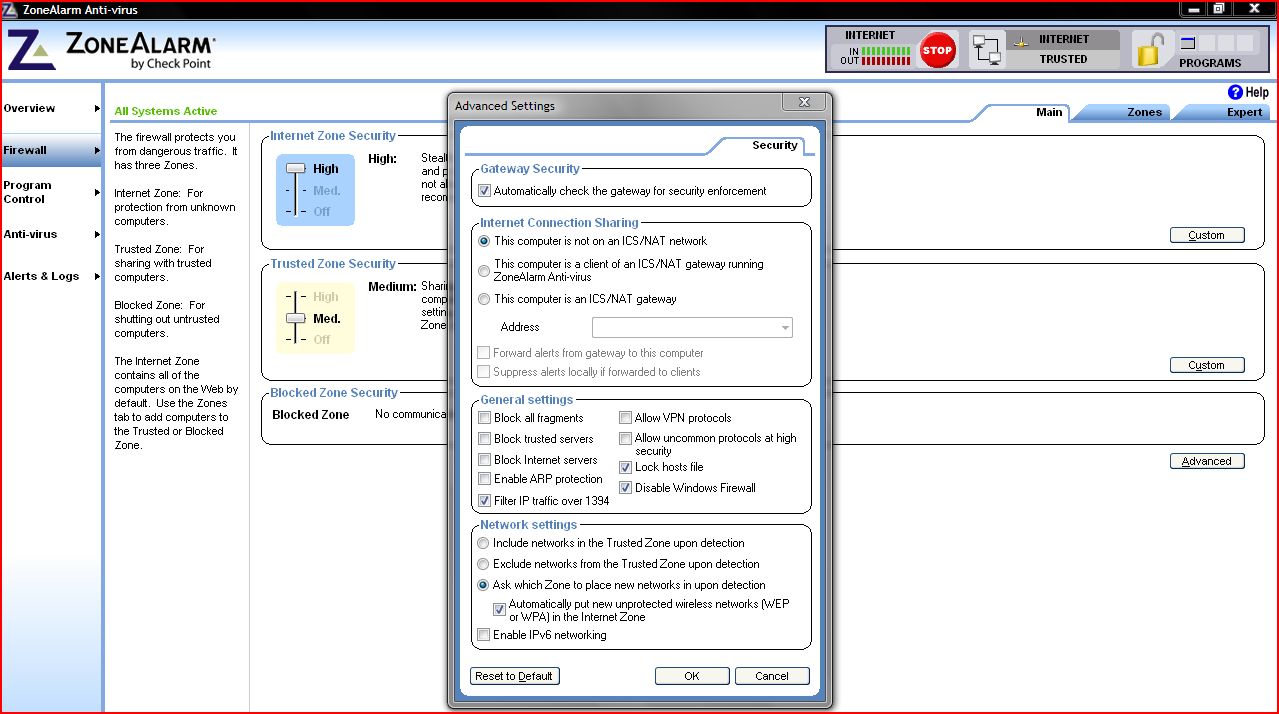The height and width of the screenshot is (714, 1279).
Task: Click the Internet Zone Security slider handle
Action: click(x=295, y=169)
